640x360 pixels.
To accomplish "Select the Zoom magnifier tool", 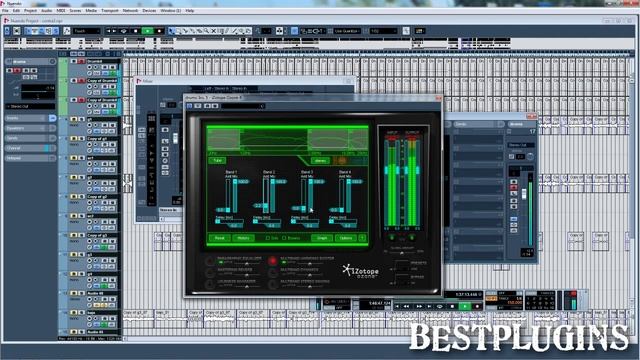I will (x=207, y=31).
